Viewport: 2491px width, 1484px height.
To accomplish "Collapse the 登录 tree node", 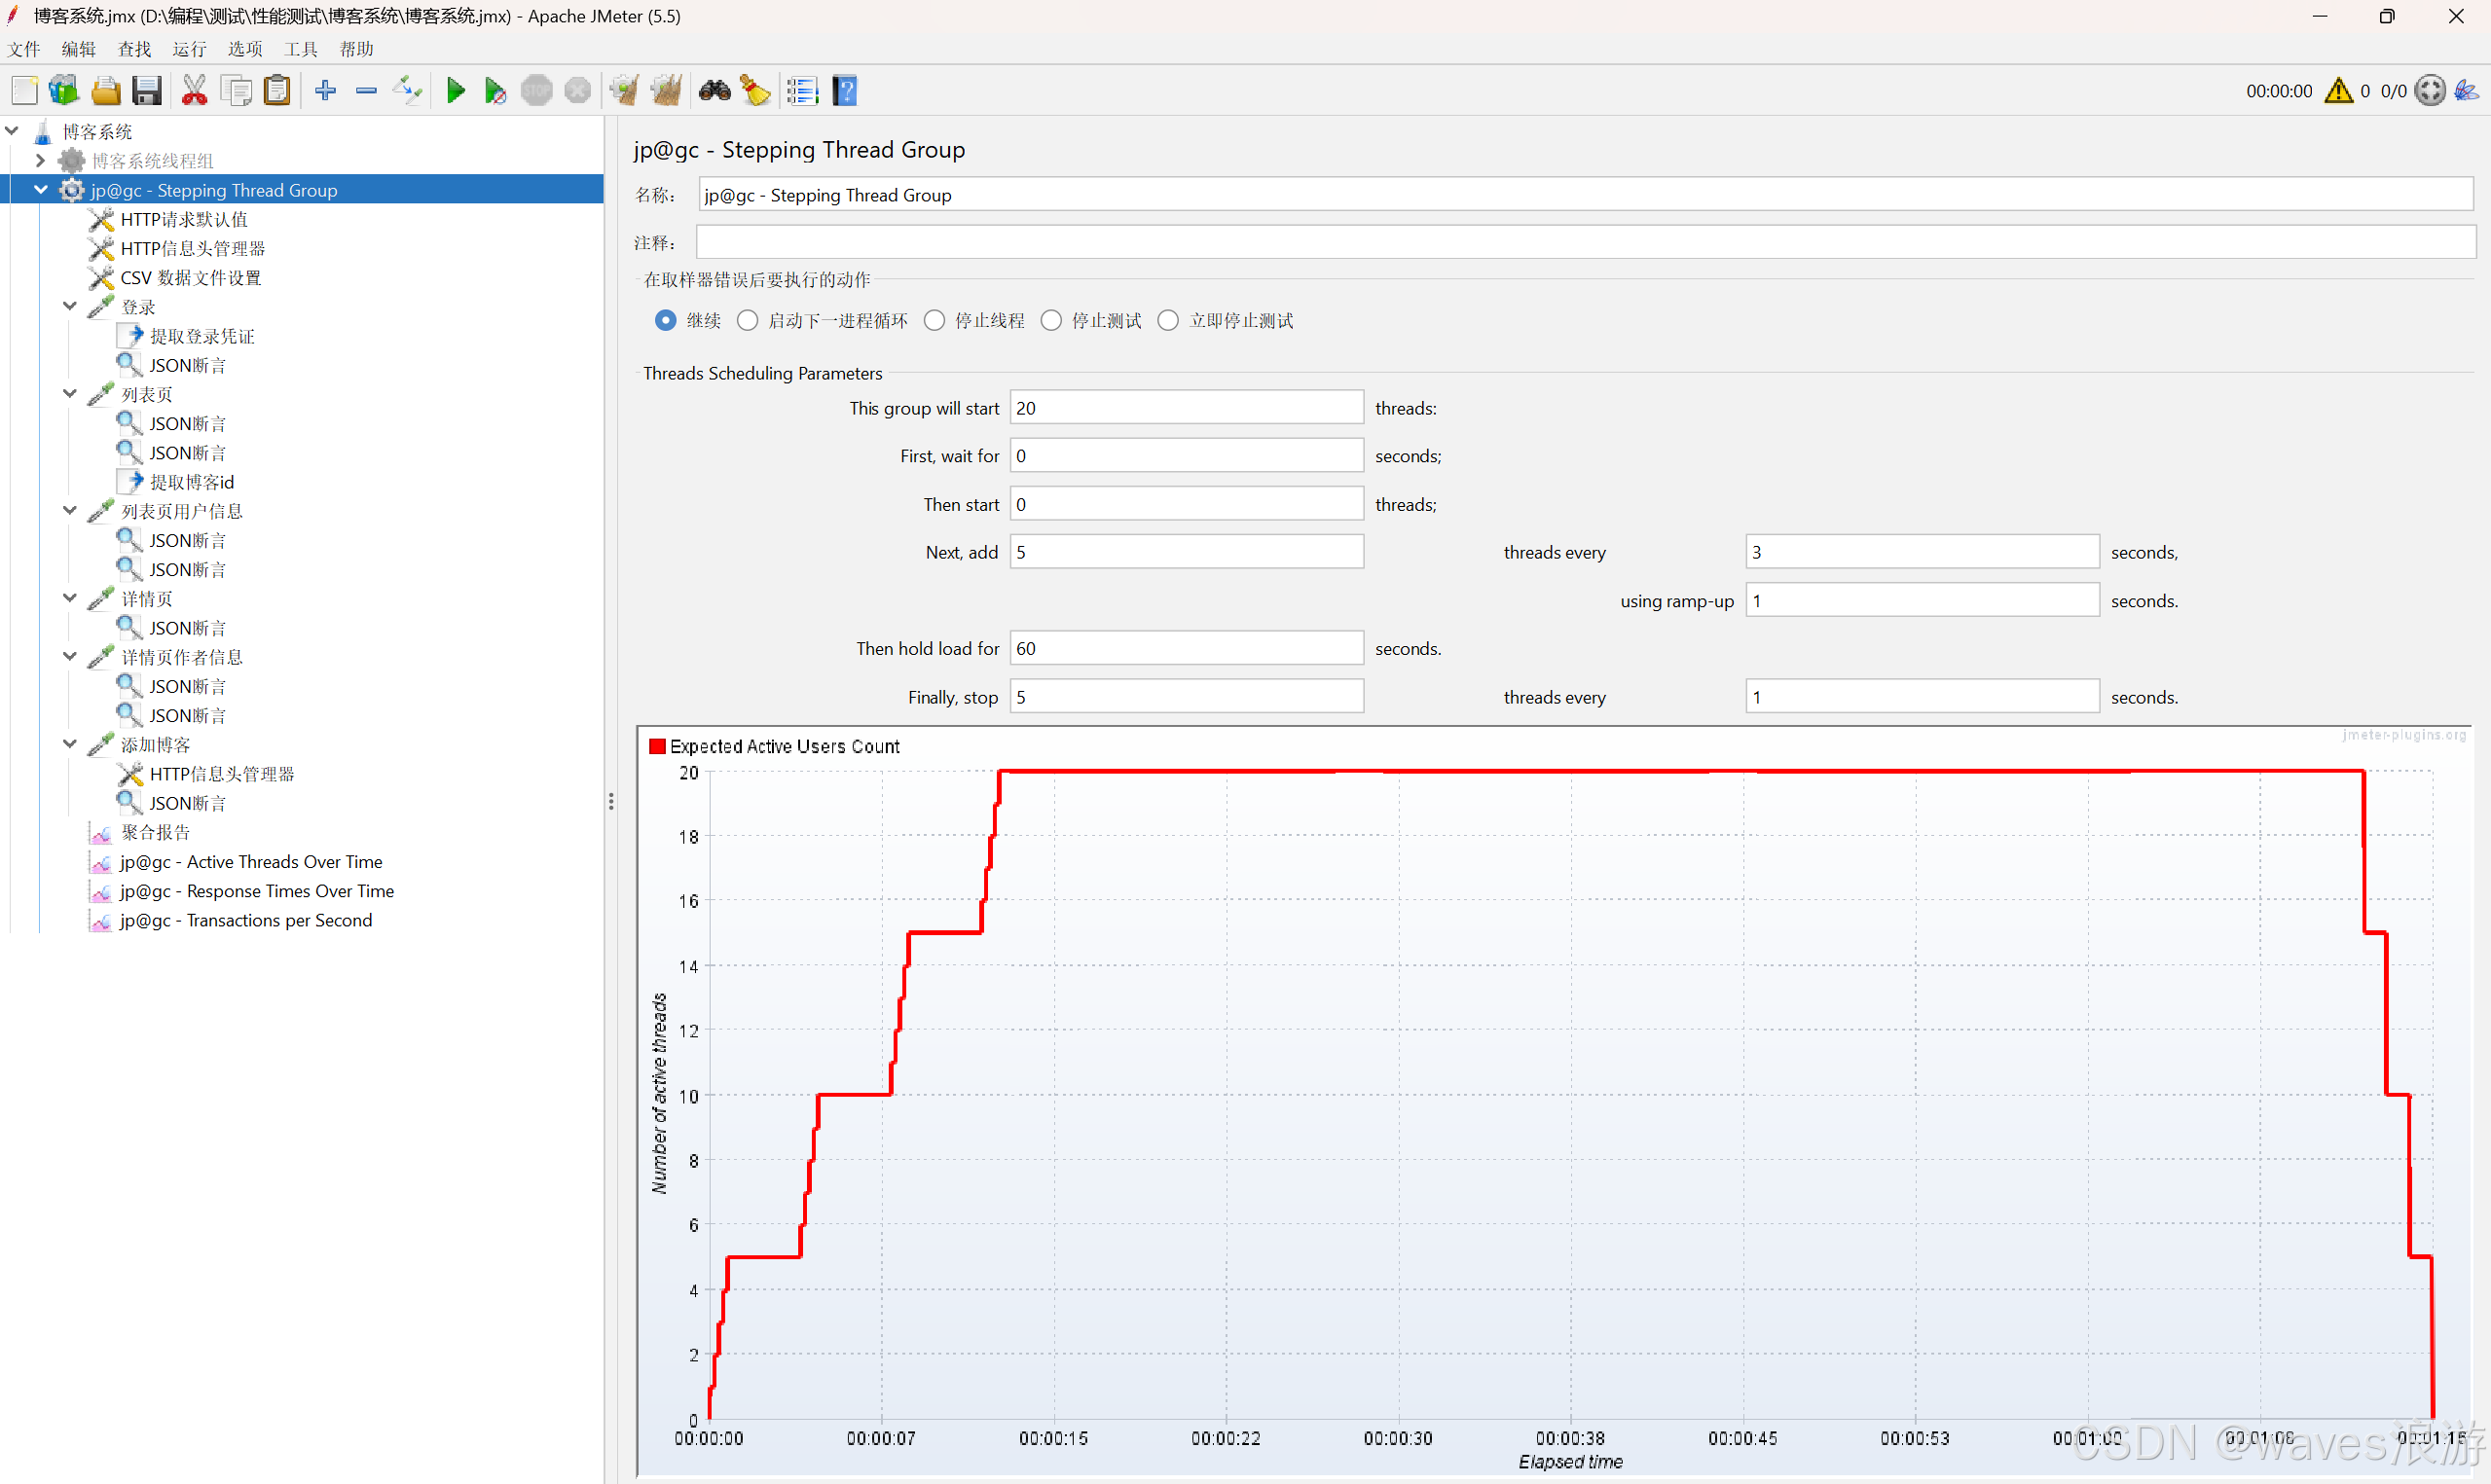I will click(x=69, y=307).
